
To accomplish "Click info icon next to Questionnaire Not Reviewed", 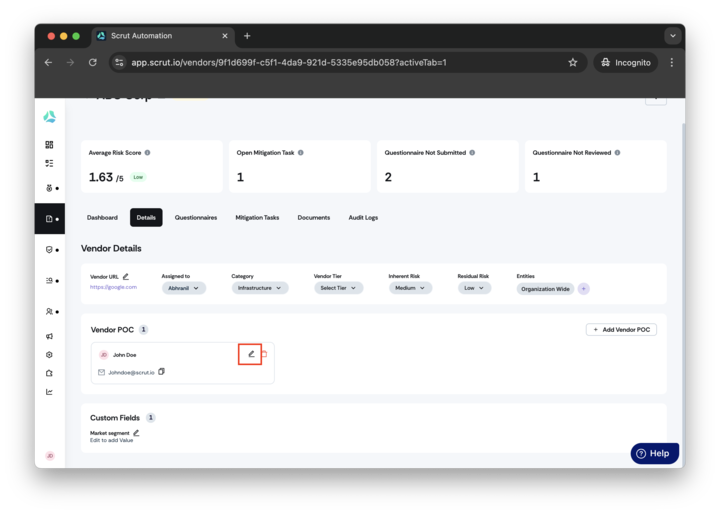I will (x=617, y=153).
